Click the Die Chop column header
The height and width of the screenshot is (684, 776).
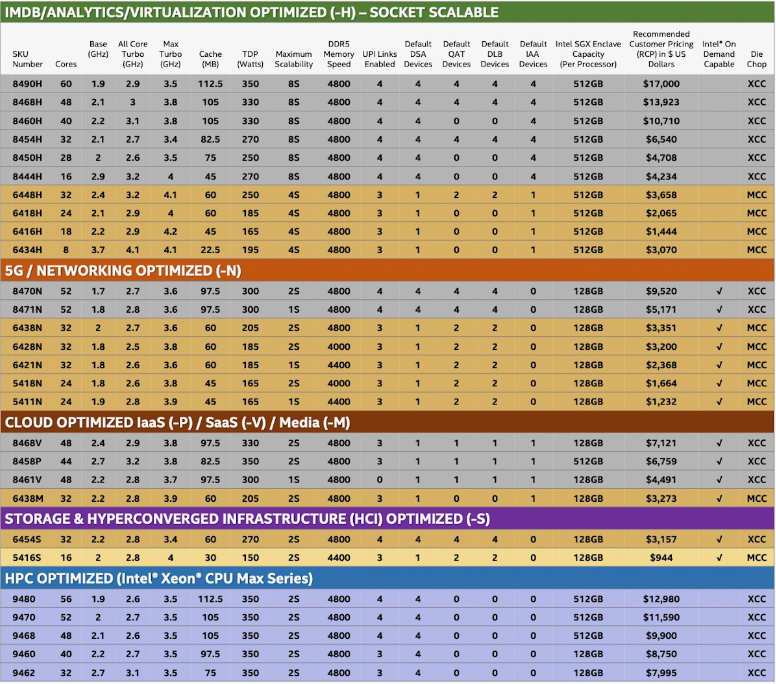point(757,59)
